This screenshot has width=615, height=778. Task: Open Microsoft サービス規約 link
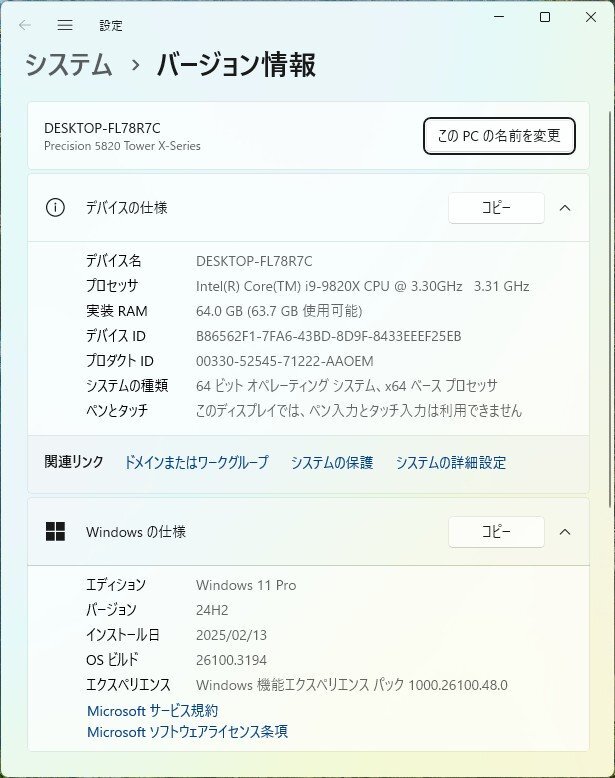152,711
